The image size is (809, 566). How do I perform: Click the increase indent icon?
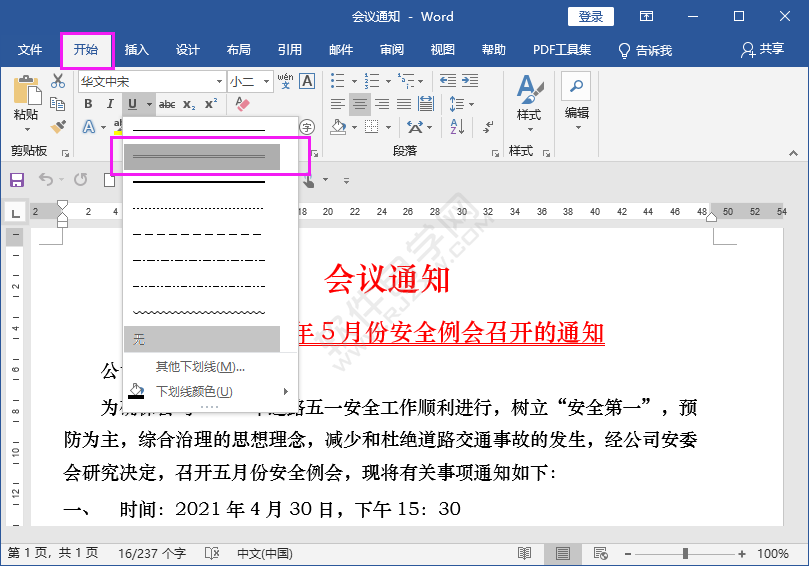470,80
